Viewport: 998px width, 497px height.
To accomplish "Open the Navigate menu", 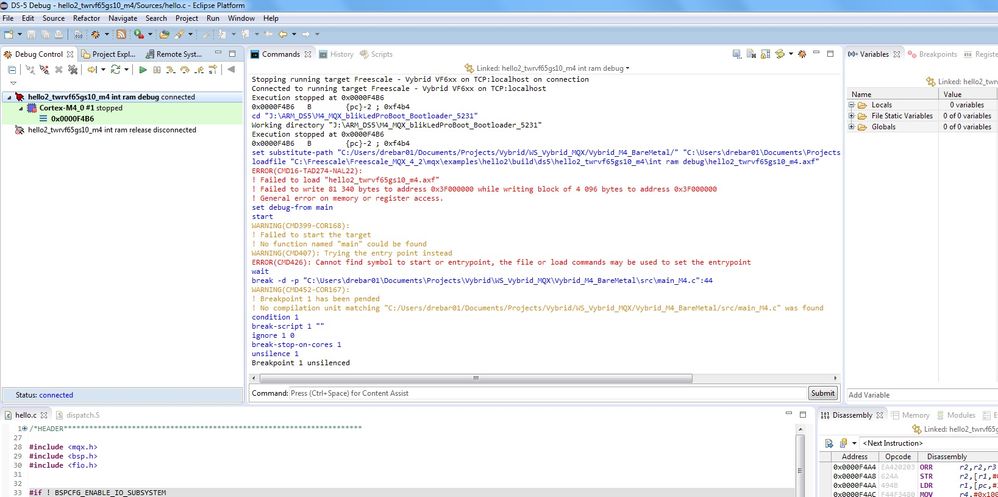I will [122, 18].
